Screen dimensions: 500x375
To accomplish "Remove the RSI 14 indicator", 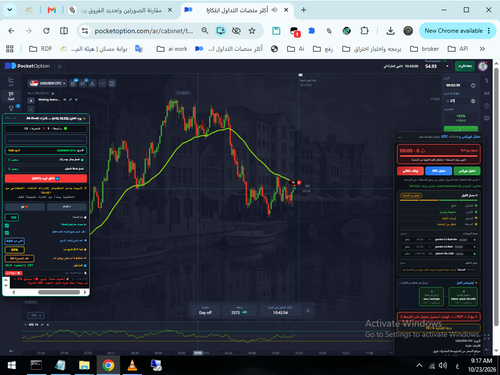I will [48, 325].
